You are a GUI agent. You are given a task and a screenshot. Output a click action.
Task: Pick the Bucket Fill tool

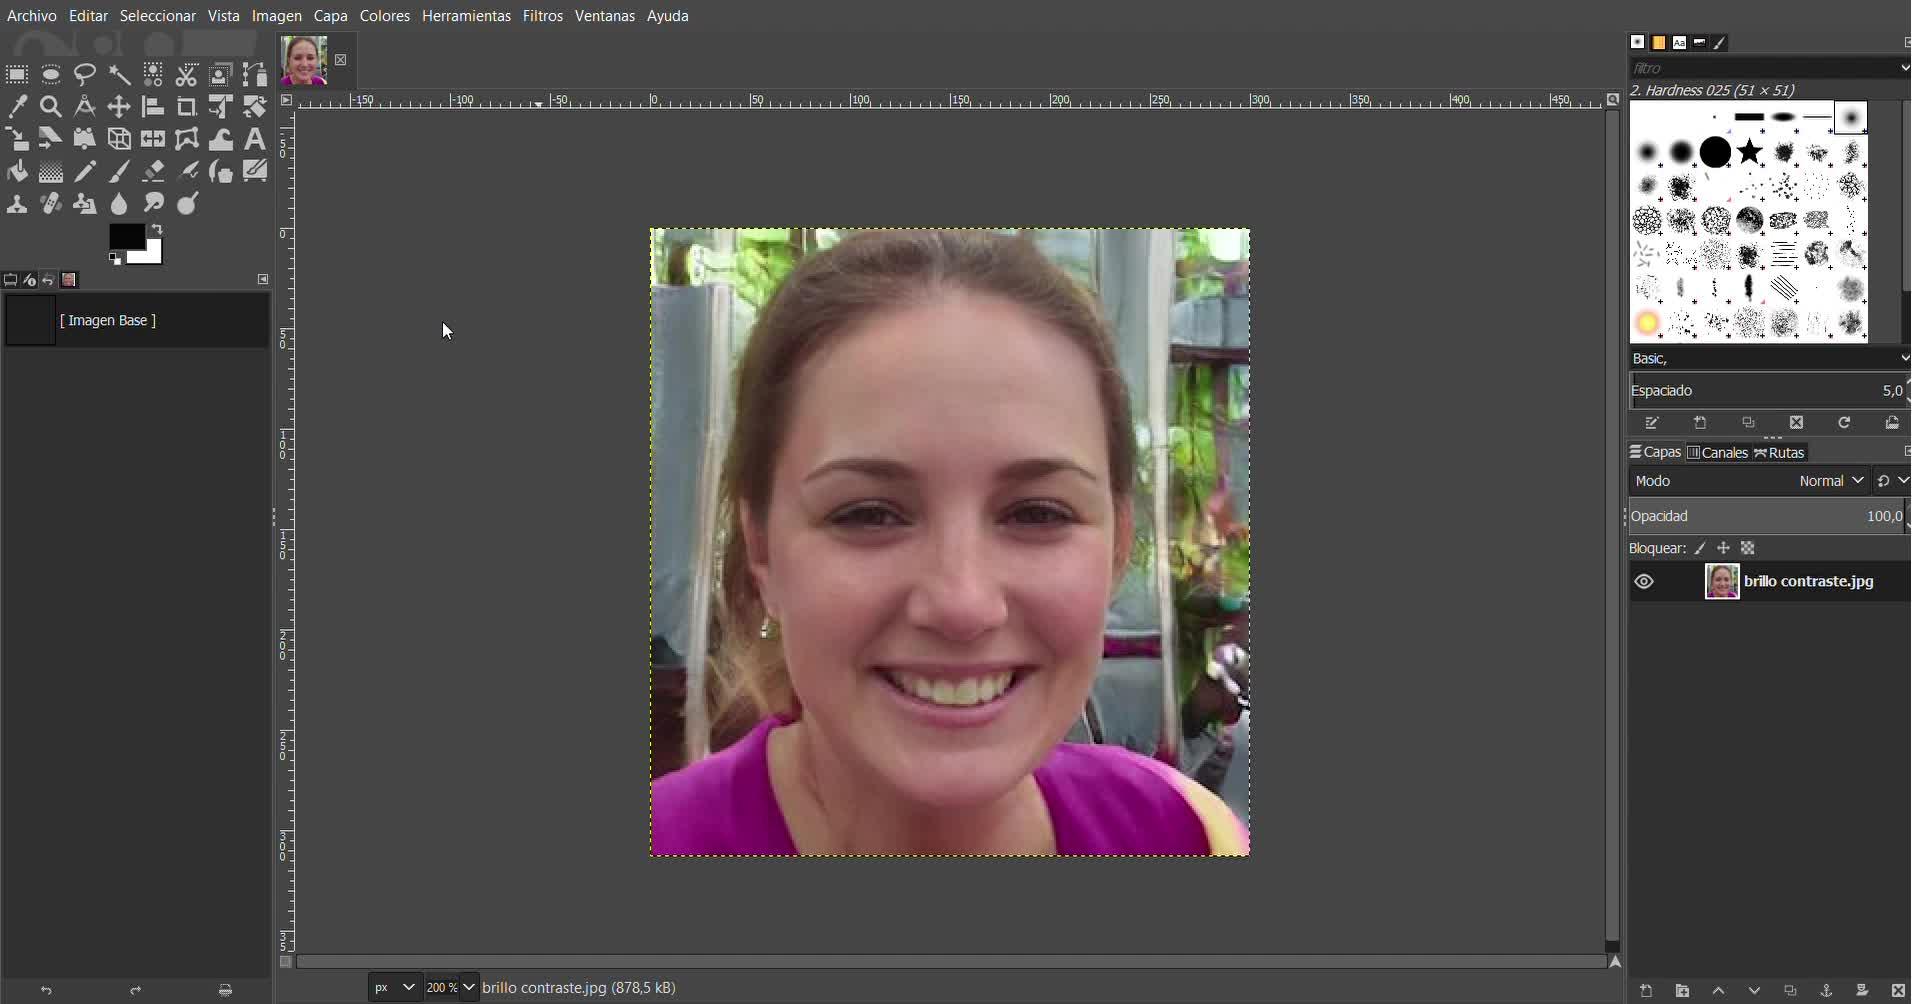(x=17, y=172)
